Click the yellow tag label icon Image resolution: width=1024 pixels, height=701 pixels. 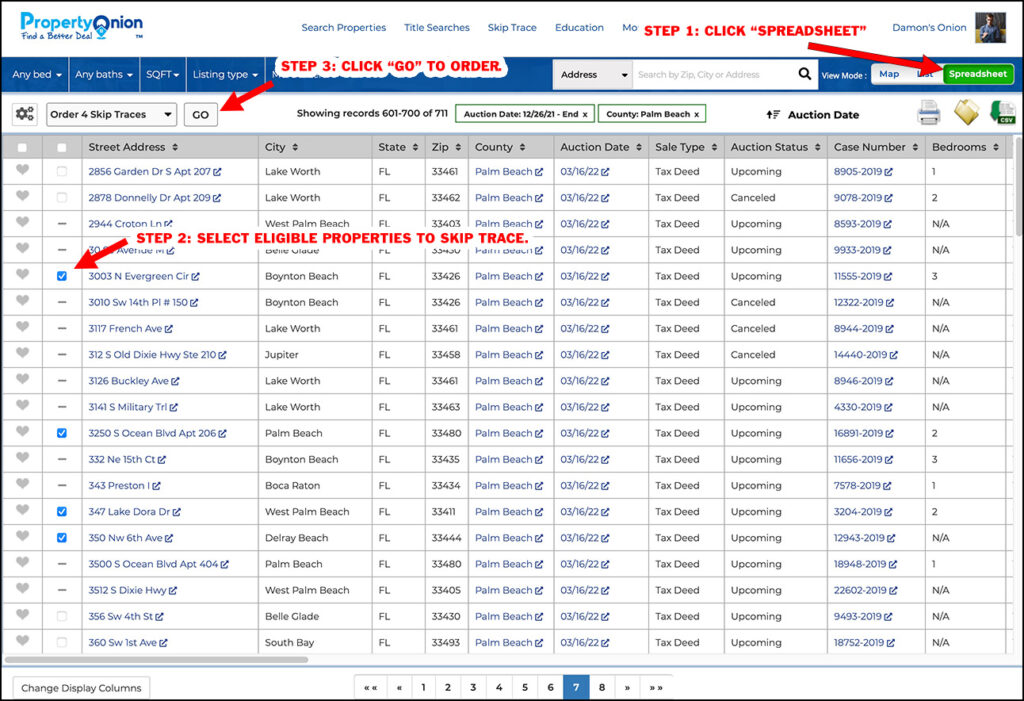point(967,112)
